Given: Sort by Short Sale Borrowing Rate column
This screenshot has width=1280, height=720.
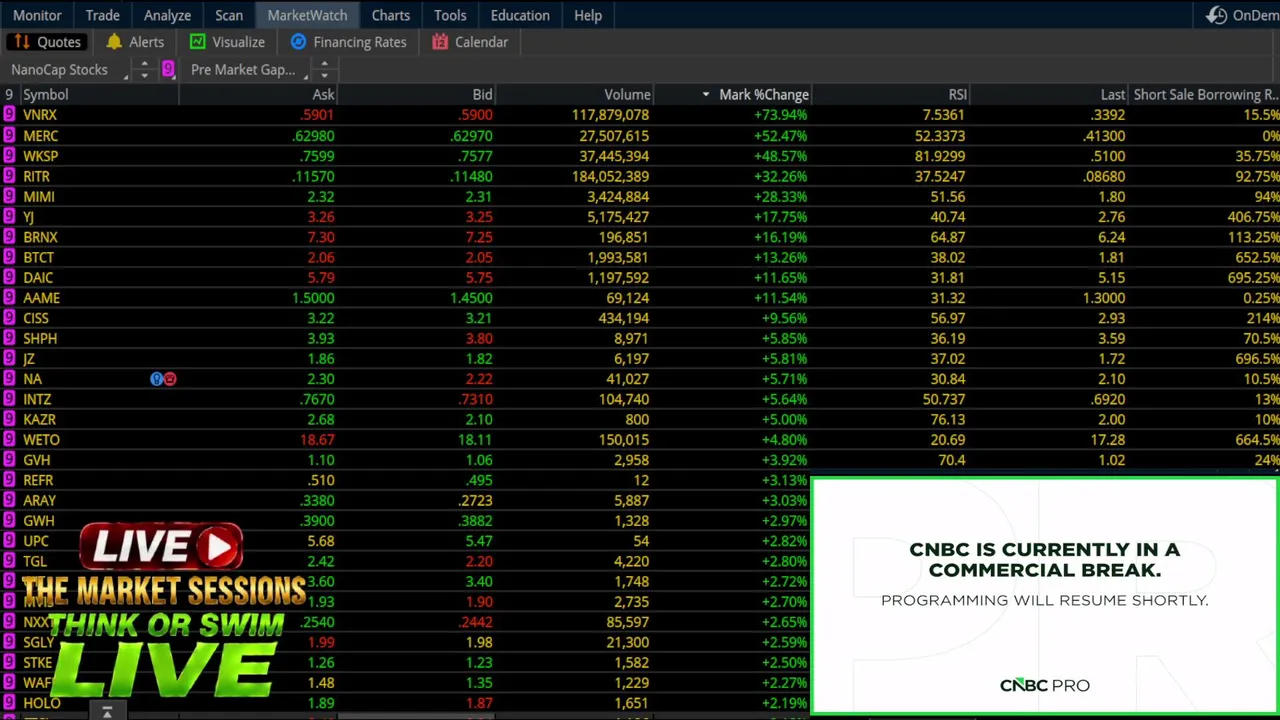Looking at the screenshot, I should tap(1205, 94).
